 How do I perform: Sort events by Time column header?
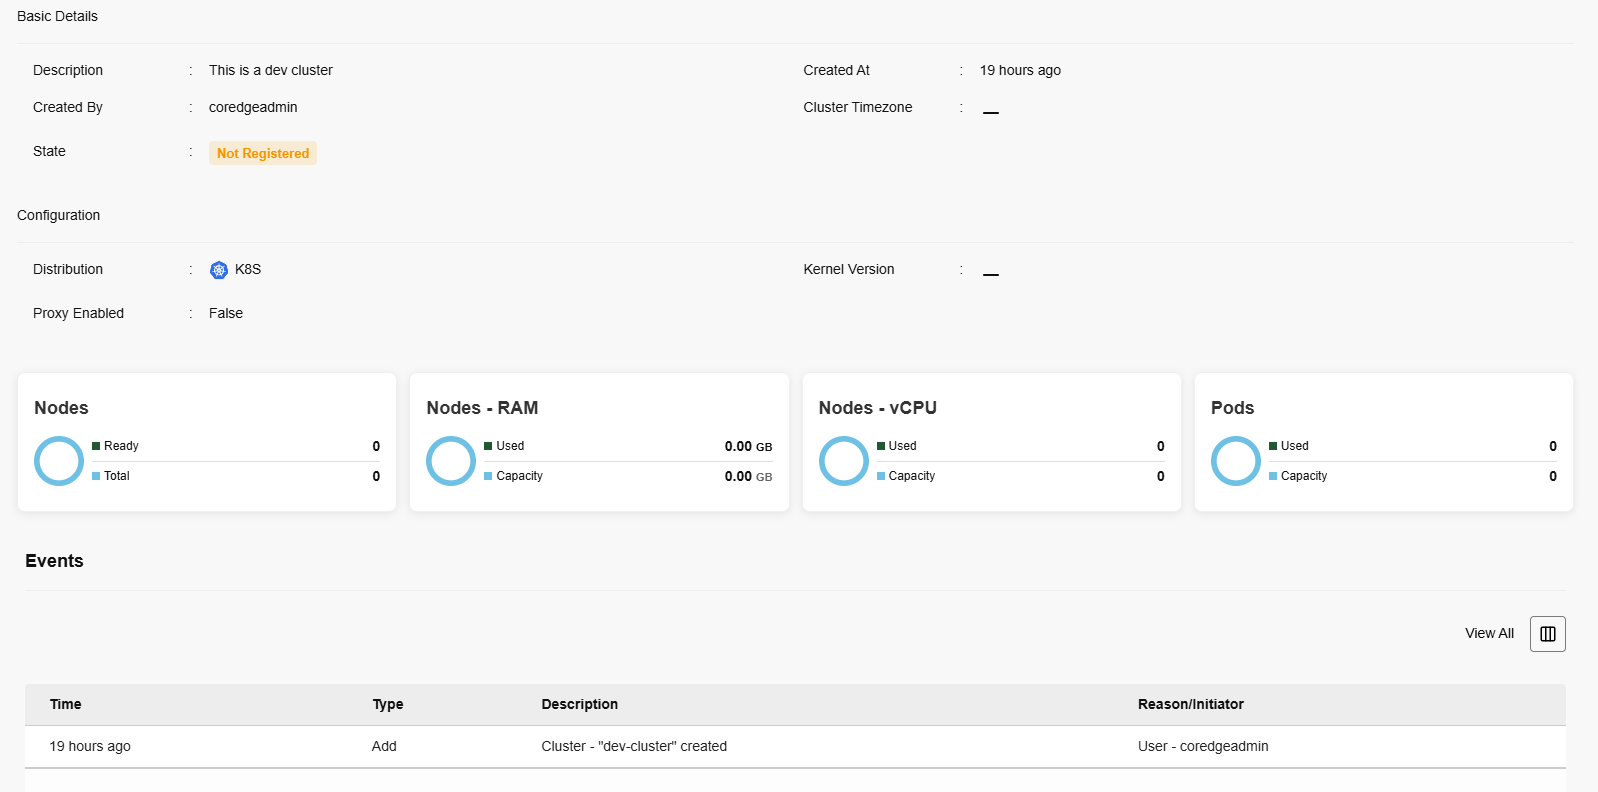(x=66, y=705)
